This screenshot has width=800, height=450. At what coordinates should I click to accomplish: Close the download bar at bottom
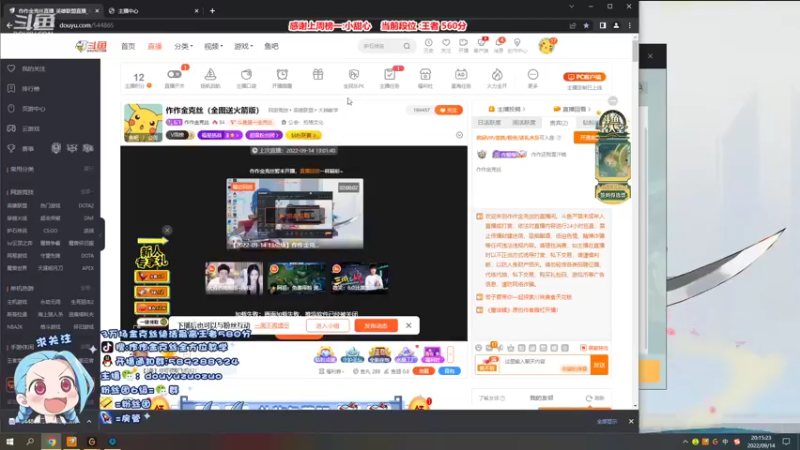coord(631,421)
